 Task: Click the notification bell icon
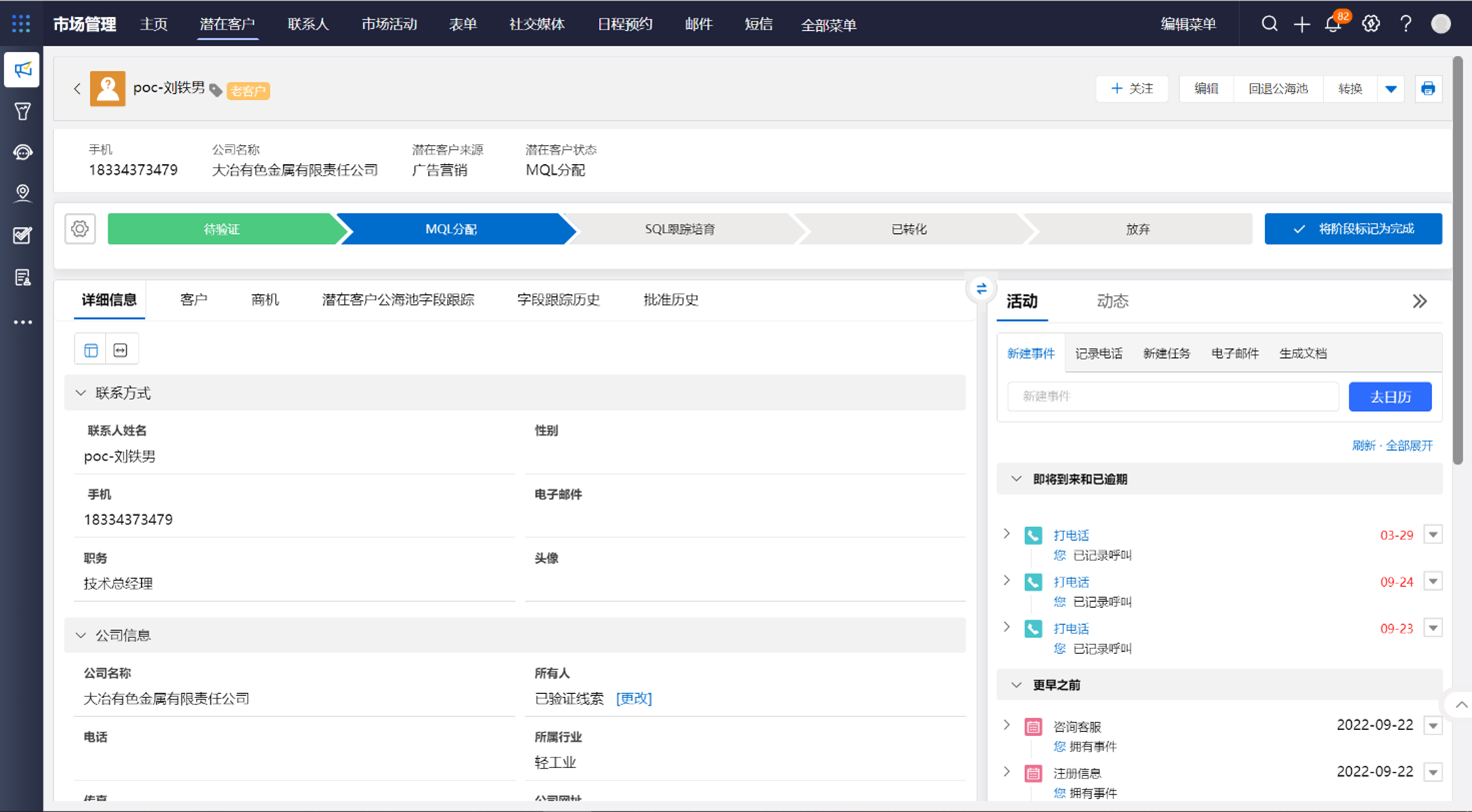coord(1332,25)
